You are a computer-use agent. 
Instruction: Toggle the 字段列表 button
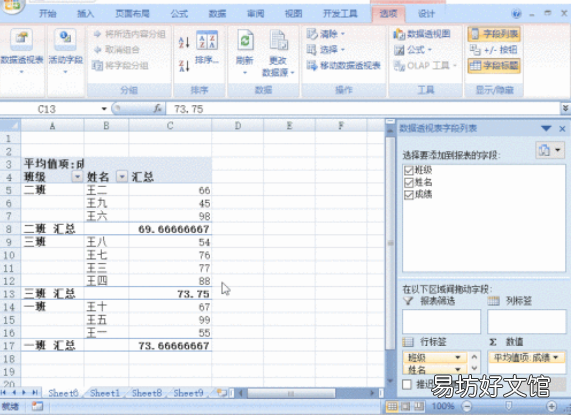(x=495, y=34)
